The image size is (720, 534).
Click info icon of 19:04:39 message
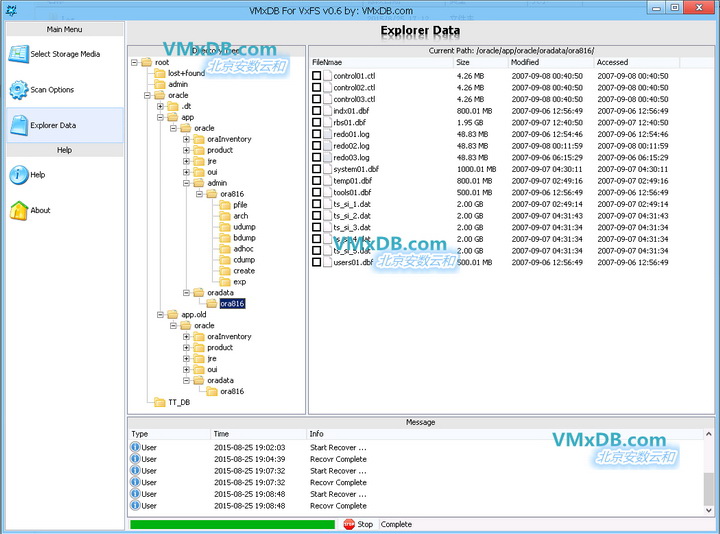tap(135, 459)
